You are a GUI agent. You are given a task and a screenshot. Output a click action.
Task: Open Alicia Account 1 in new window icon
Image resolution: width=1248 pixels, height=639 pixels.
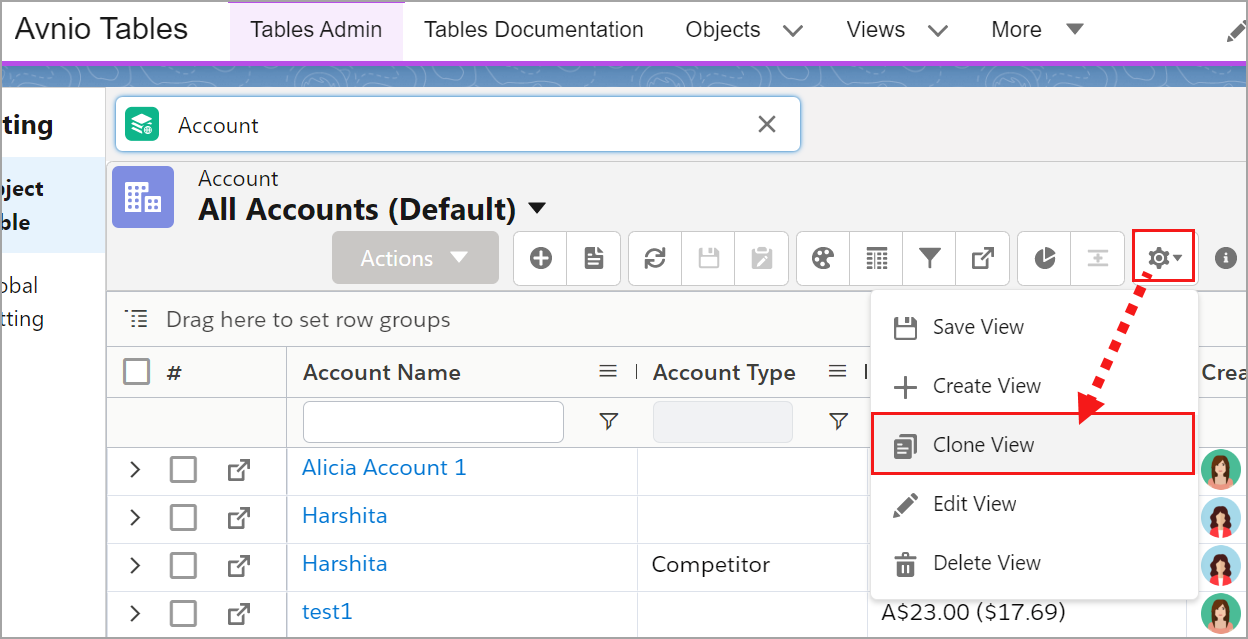click(x=238, y=470)
